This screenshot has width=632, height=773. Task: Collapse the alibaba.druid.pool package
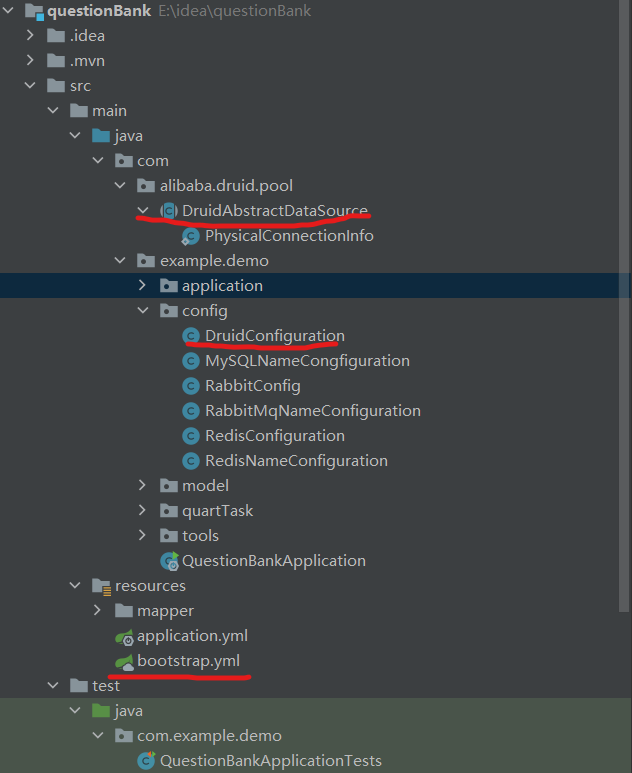120,185
